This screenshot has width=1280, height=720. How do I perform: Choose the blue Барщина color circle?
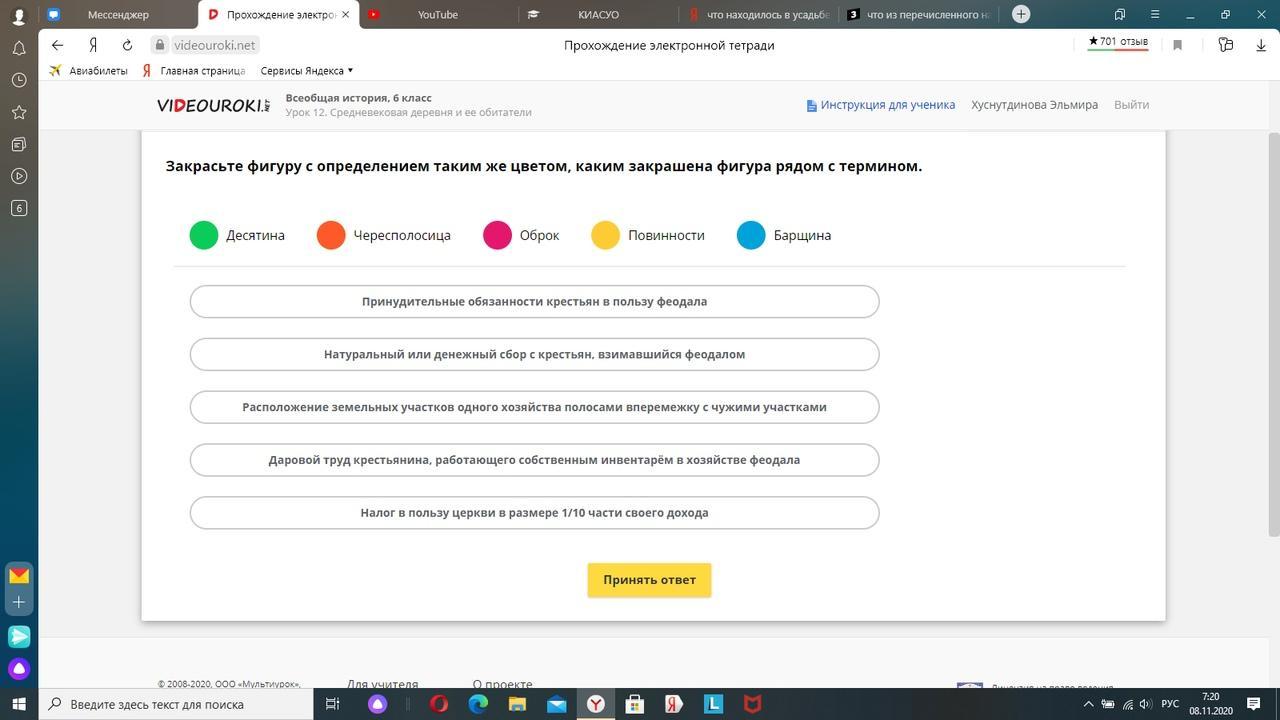751,235
